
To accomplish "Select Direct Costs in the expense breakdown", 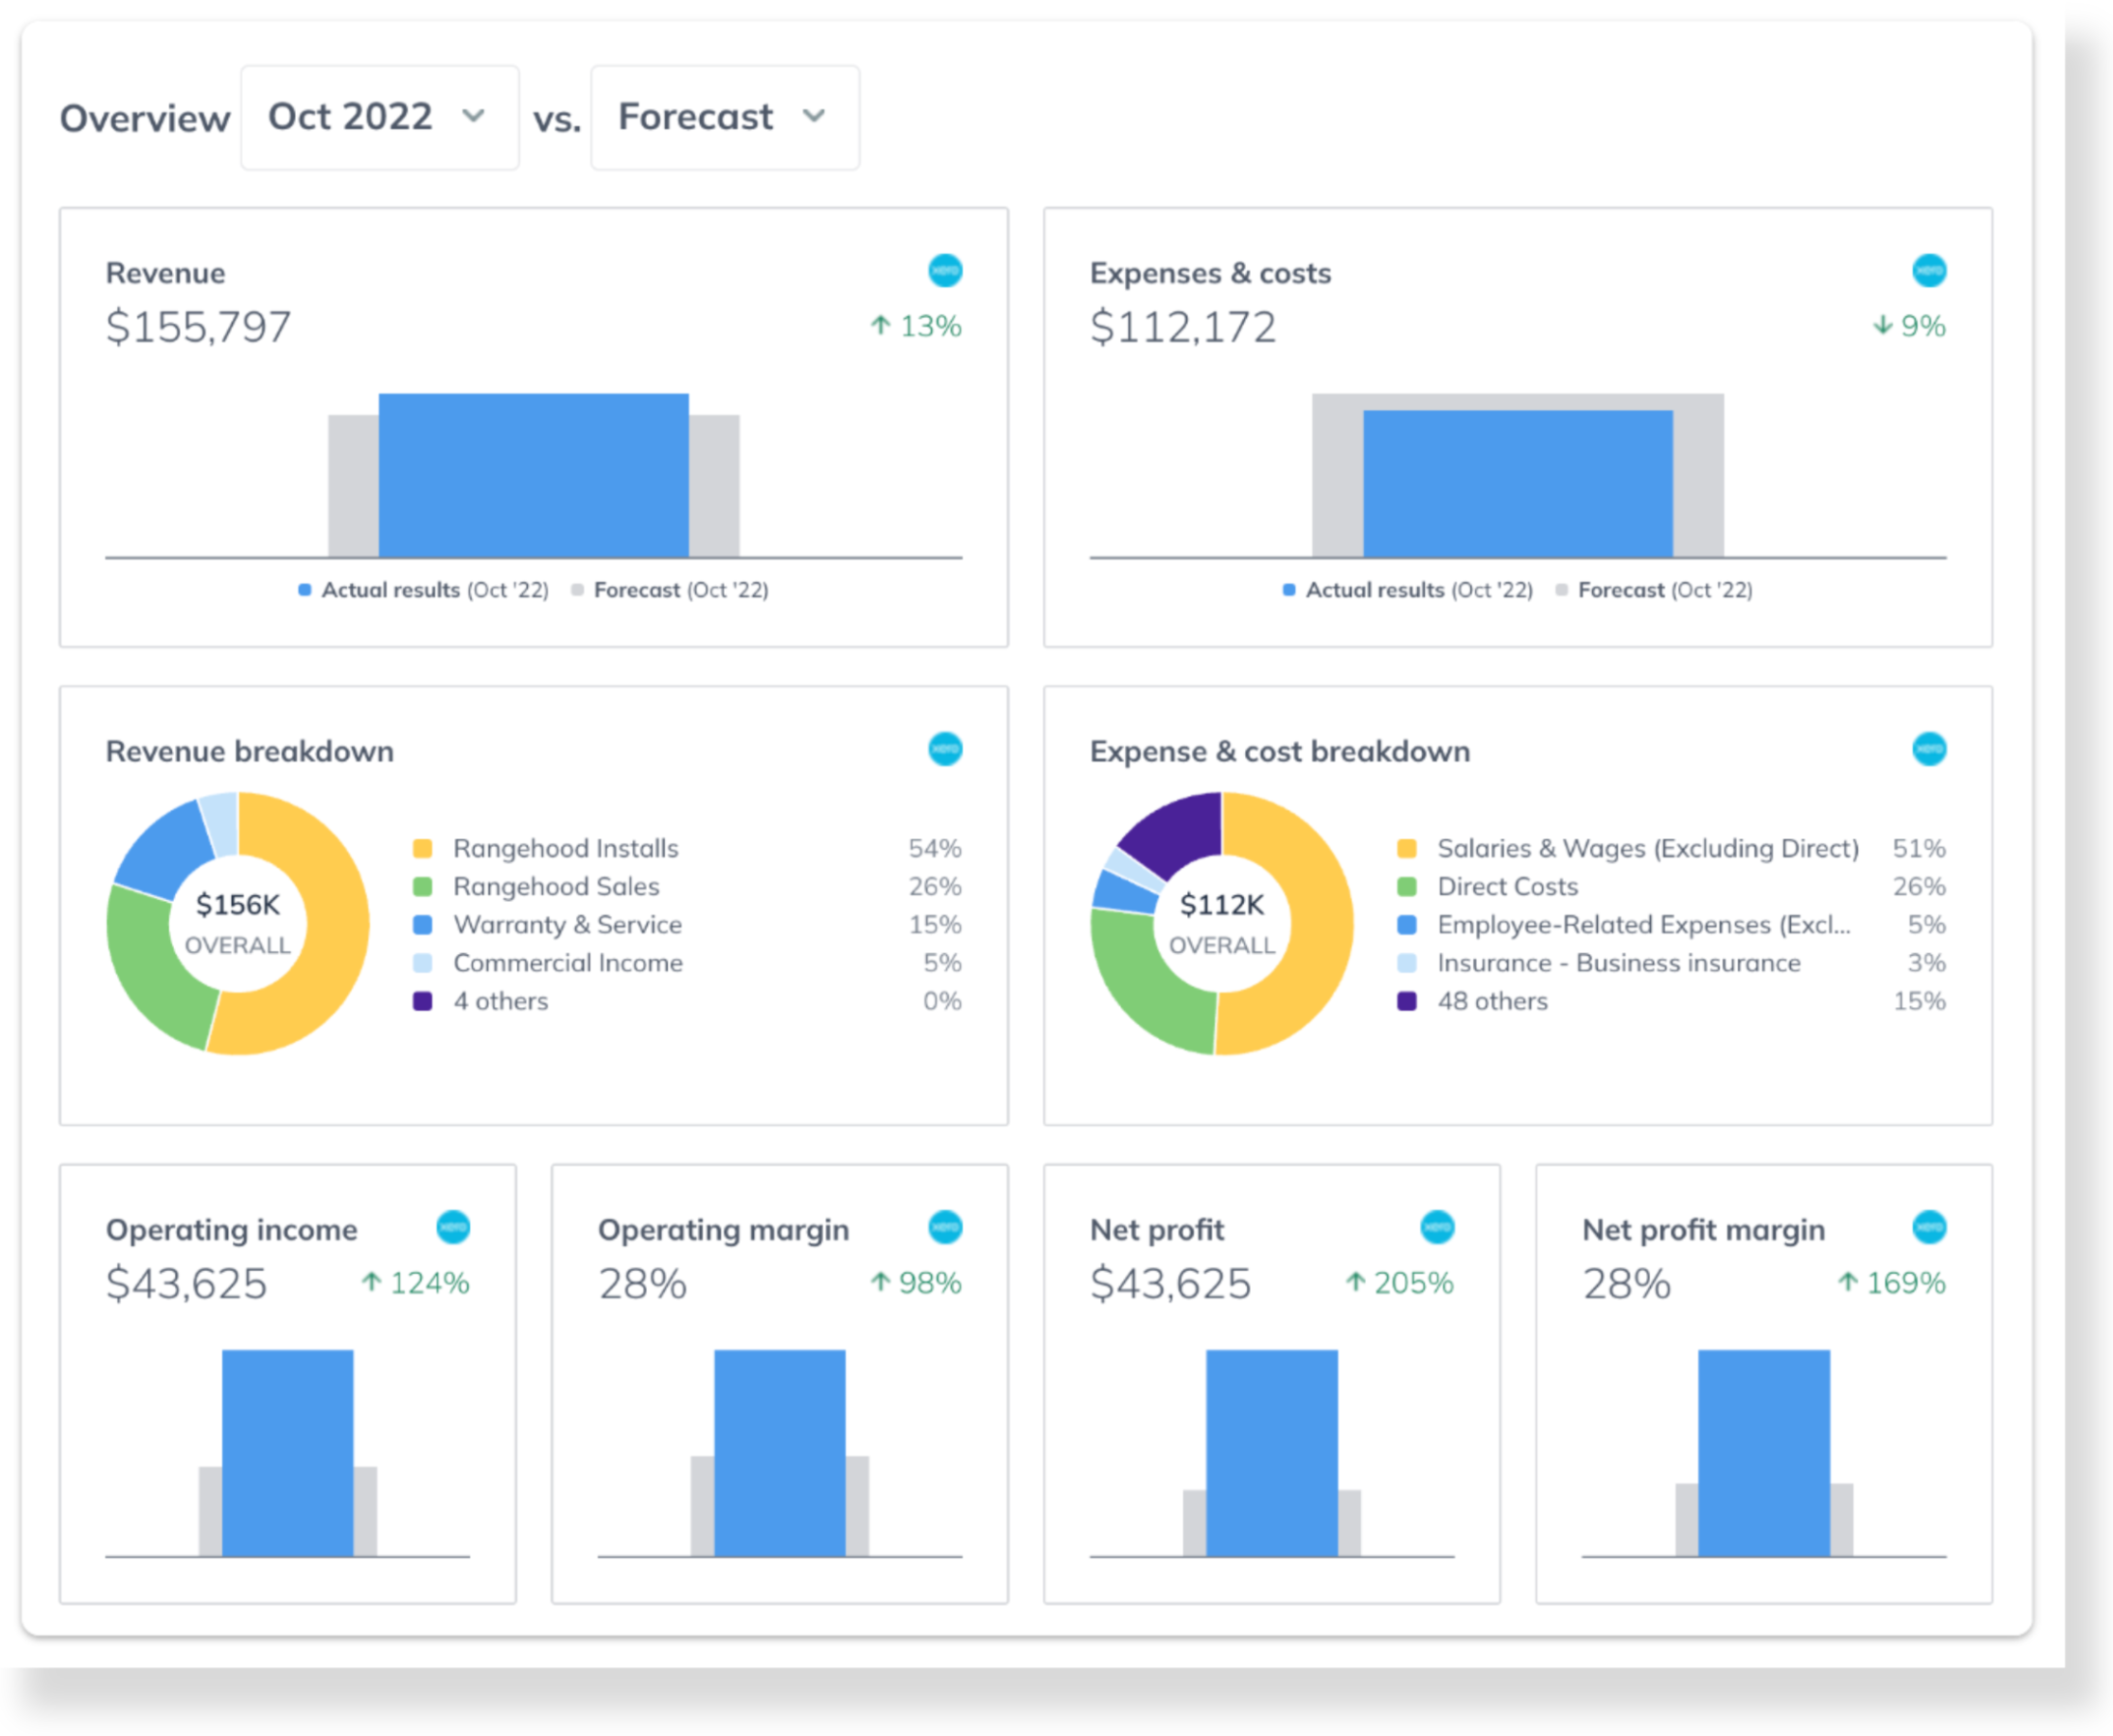I will coord(1507,887).
